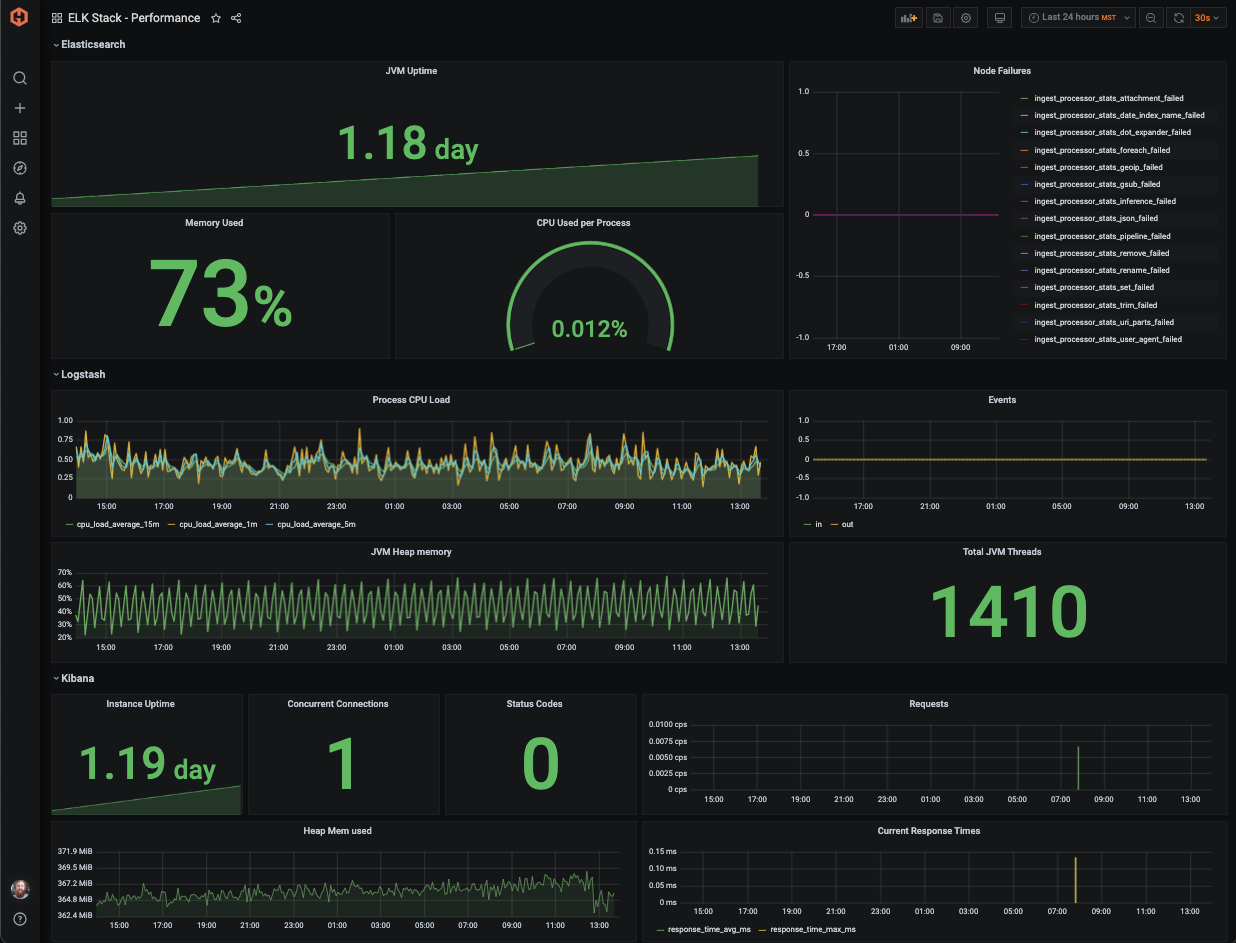Image resolution: width=1236 pixels, height=943 pixels.
Task: Click the 73% Memory Used value
Action: (x=220, y=295)
